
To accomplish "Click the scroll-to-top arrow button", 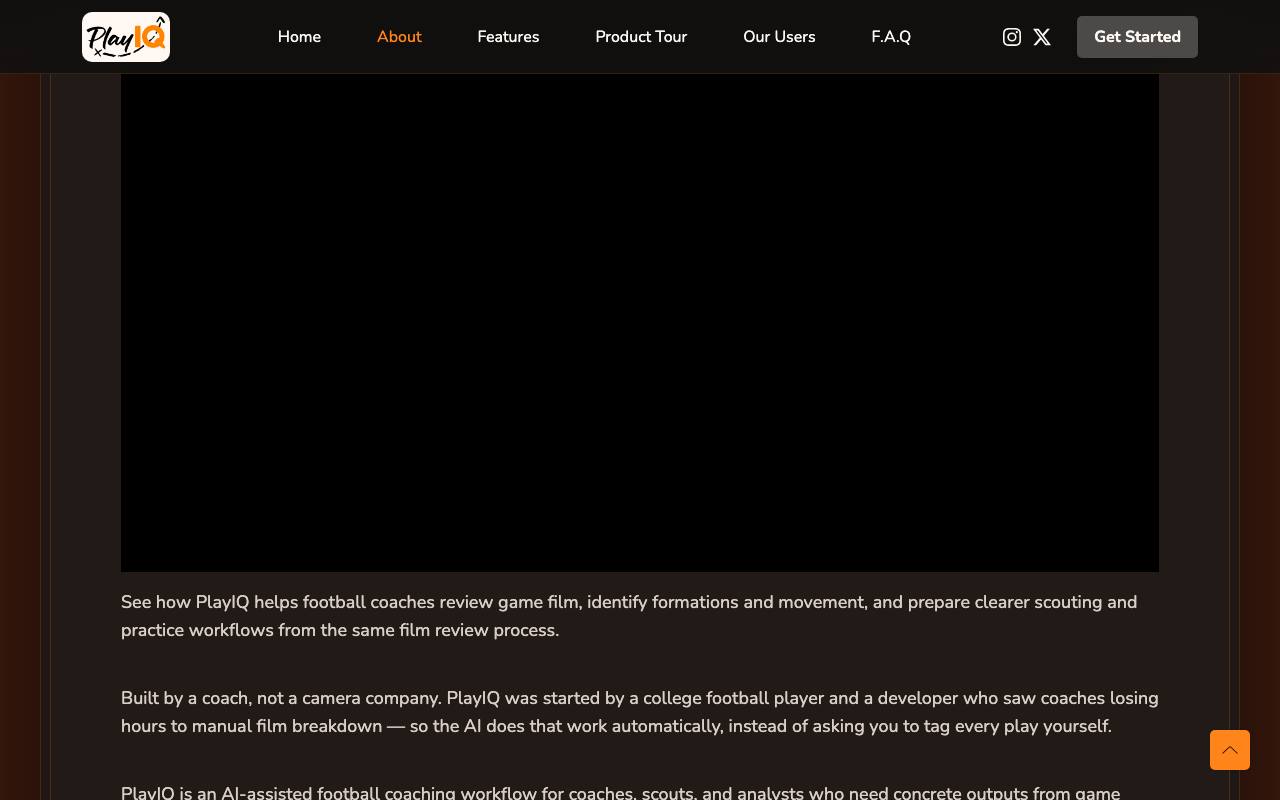I will 1230,750.
